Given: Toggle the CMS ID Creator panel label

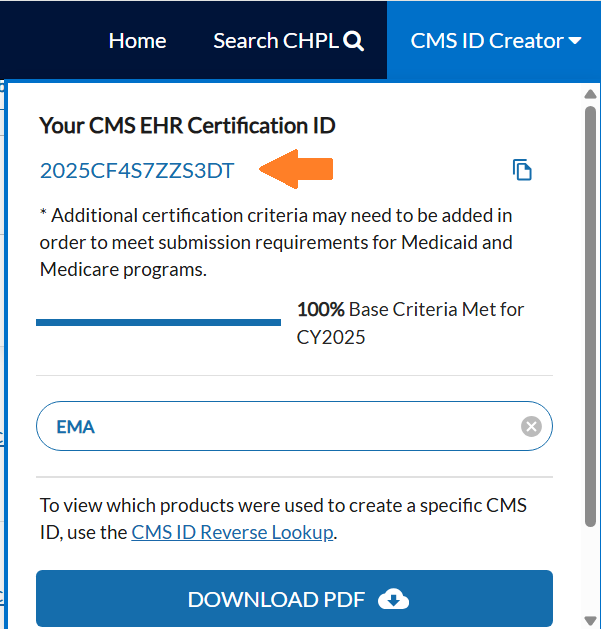Looking at the screenshot, I should (x=486, y=41).
